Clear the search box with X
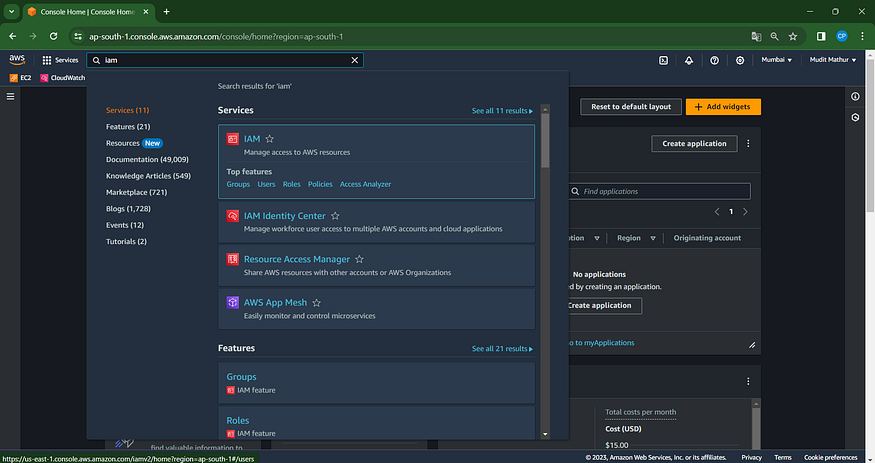The width and height of the screenshot is (875, 463). pyautogui.click(x=354, y=60)
